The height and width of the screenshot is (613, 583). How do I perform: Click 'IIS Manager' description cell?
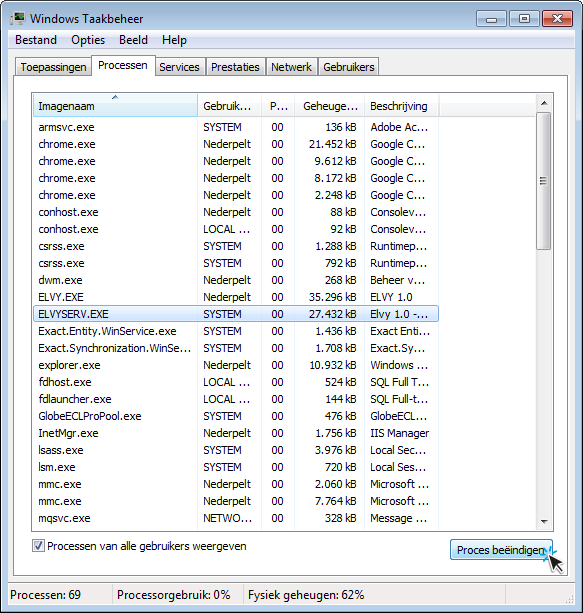[400, 433]
